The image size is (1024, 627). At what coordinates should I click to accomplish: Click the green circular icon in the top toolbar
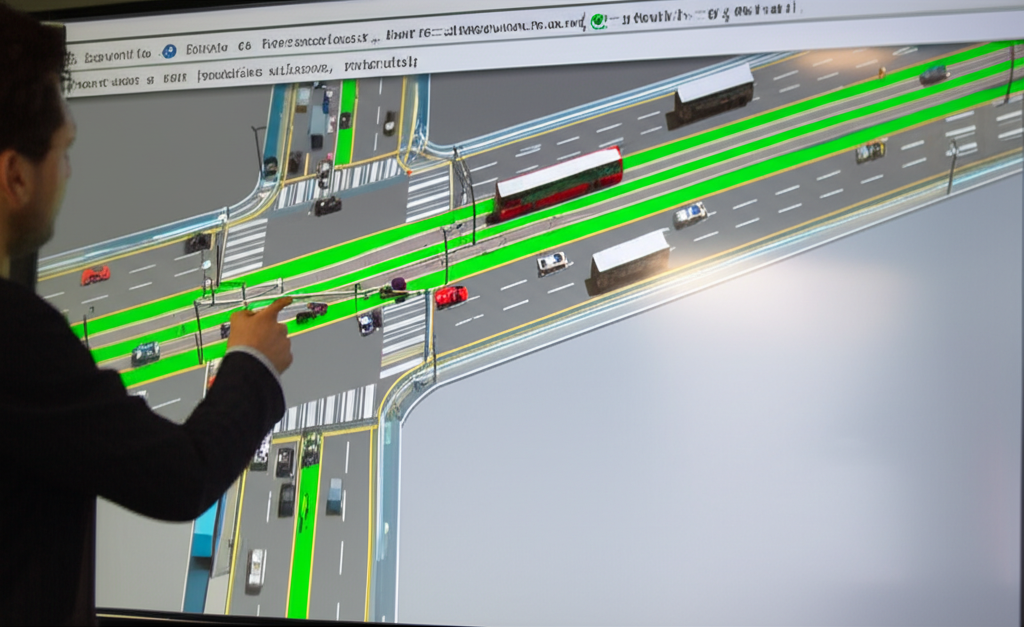pos(598,20)
